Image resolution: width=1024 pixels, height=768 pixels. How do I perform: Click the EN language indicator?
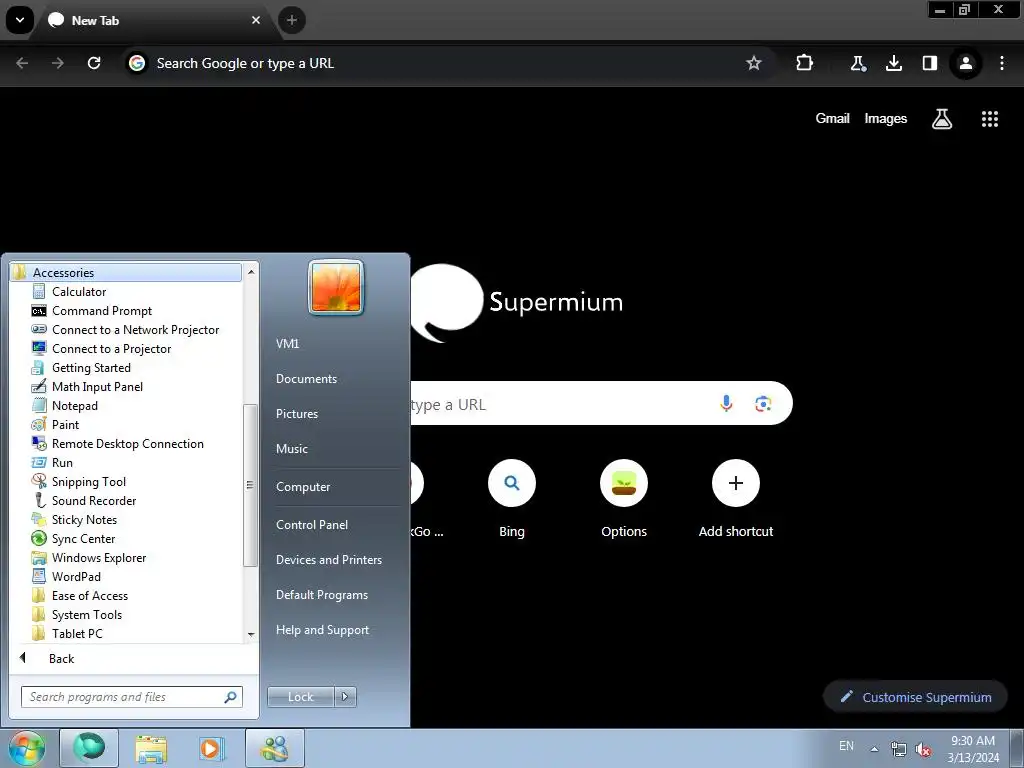click(x=846, y=746)
